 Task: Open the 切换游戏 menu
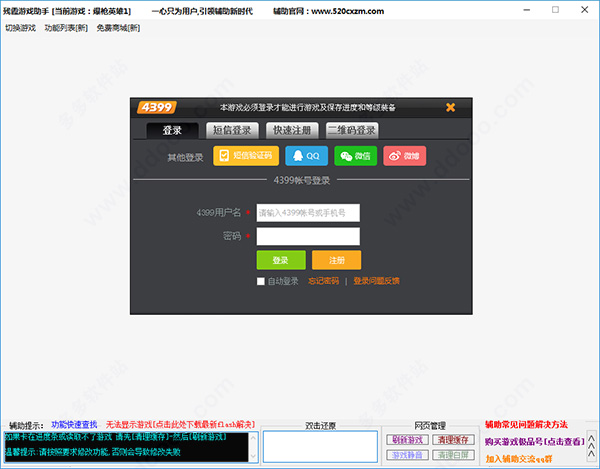[20, 28]
